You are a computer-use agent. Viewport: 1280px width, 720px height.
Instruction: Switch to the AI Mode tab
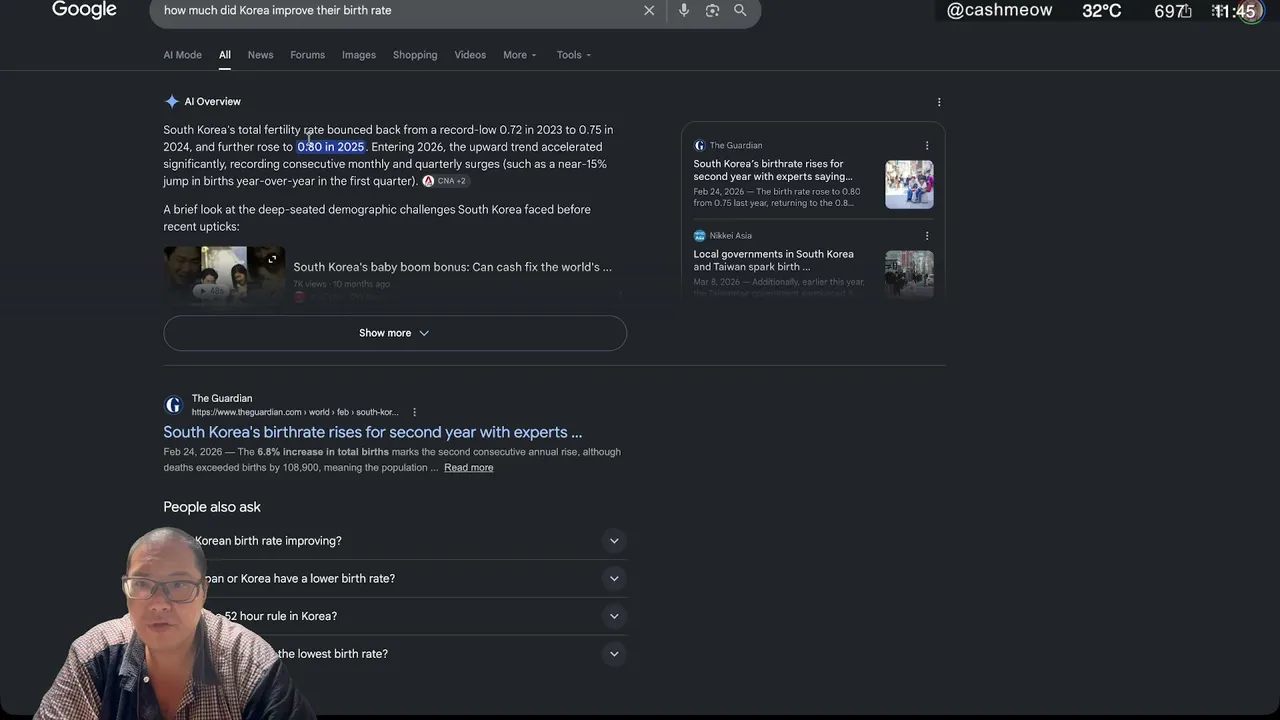point(182,55)
